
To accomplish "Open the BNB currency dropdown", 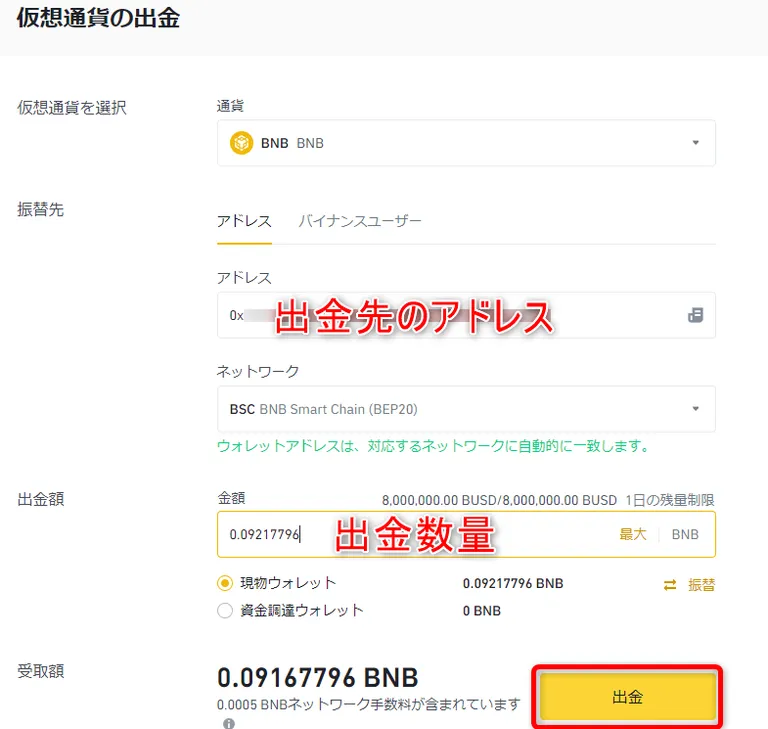I will [466, 143].
